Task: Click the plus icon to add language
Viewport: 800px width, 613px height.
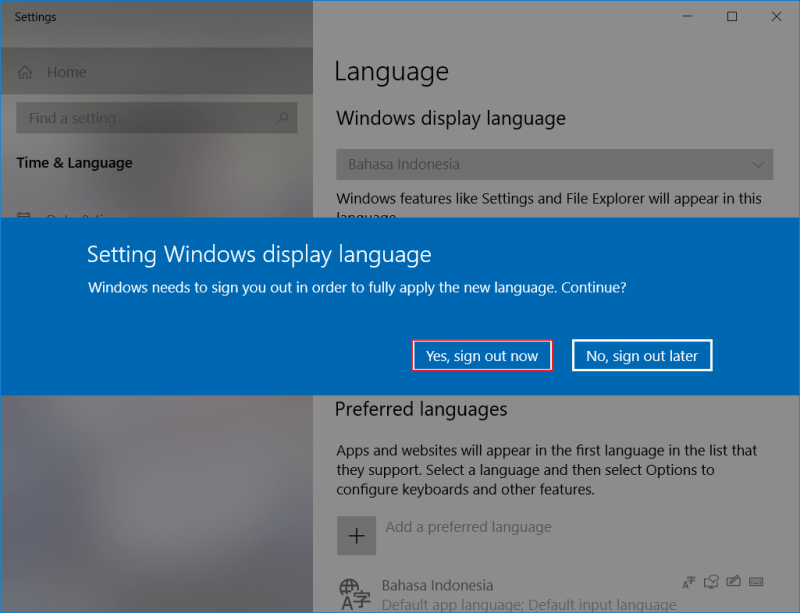Action: [x=356, y=535]
